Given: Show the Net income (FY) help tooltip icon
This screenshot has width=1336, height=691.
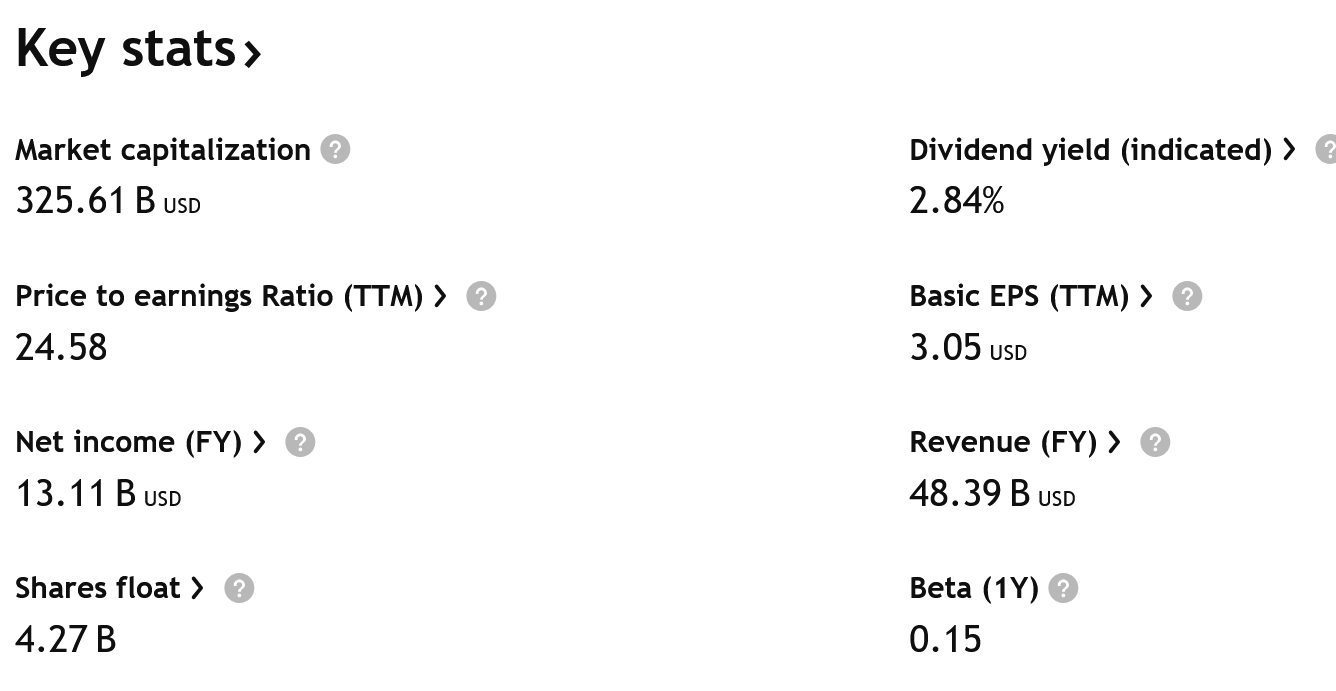Looking at the screenshot, I should coord(300,442).
